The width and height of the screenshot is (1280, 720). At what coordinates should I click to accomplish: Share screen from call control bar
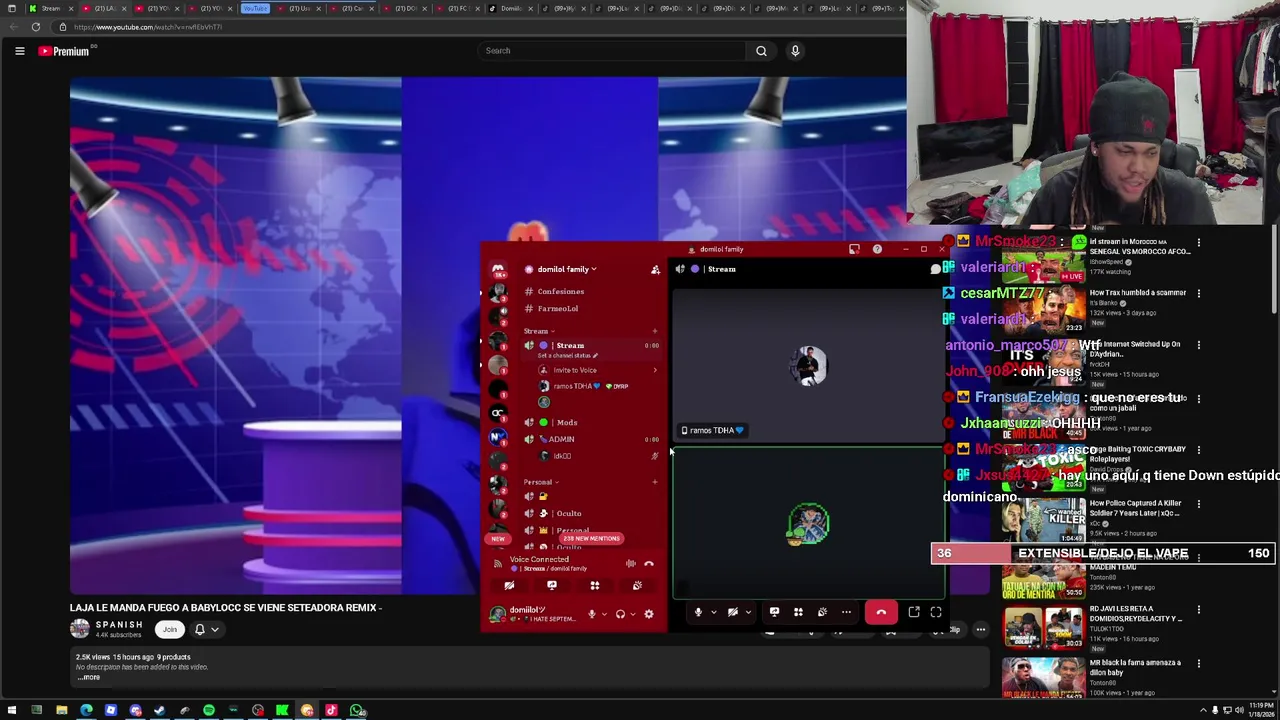pyautogui.click(x=774, y=612)
